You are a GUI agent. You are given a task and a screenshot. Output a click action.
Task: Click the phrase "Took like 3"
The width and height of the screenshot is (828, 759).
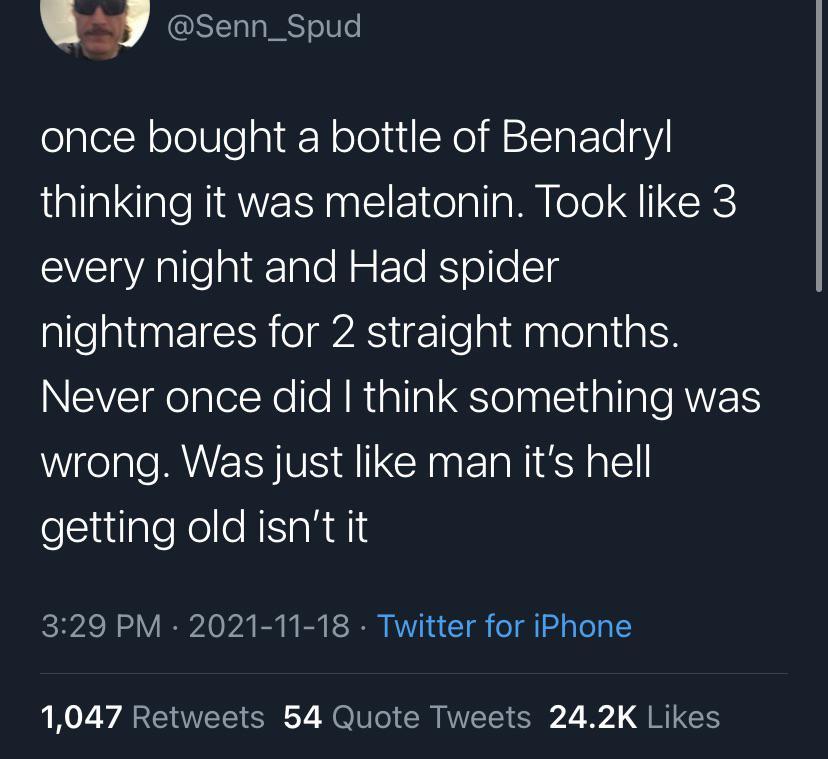click(636, 203)
